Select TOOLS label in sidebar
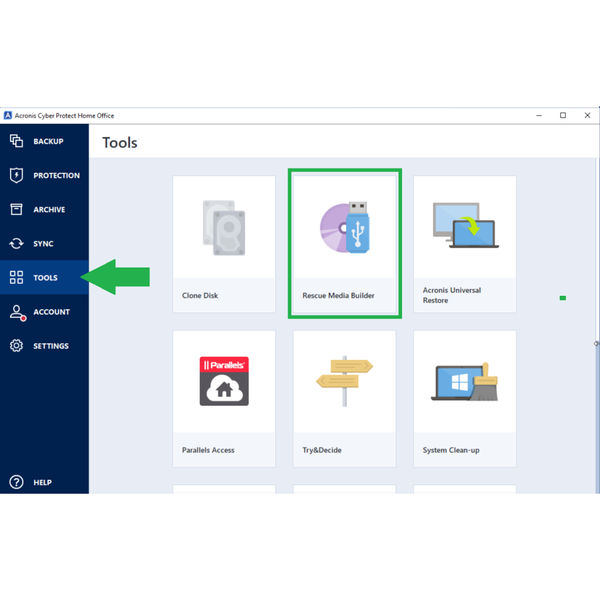 coord(45,277)
